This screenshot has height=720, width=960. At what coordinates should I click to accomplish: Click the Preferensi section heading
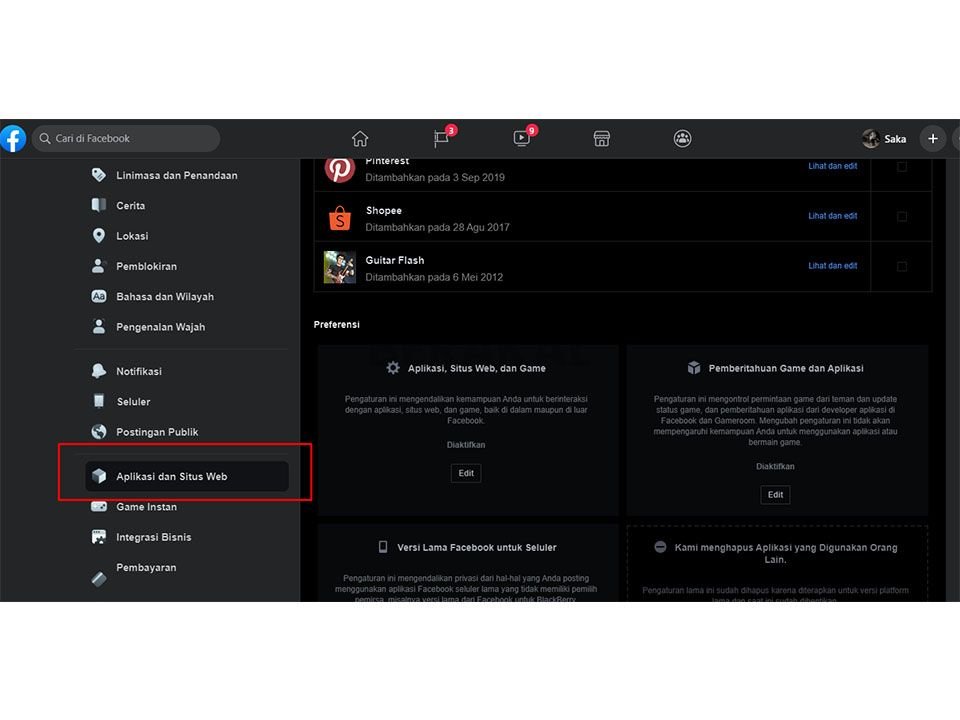337,324
